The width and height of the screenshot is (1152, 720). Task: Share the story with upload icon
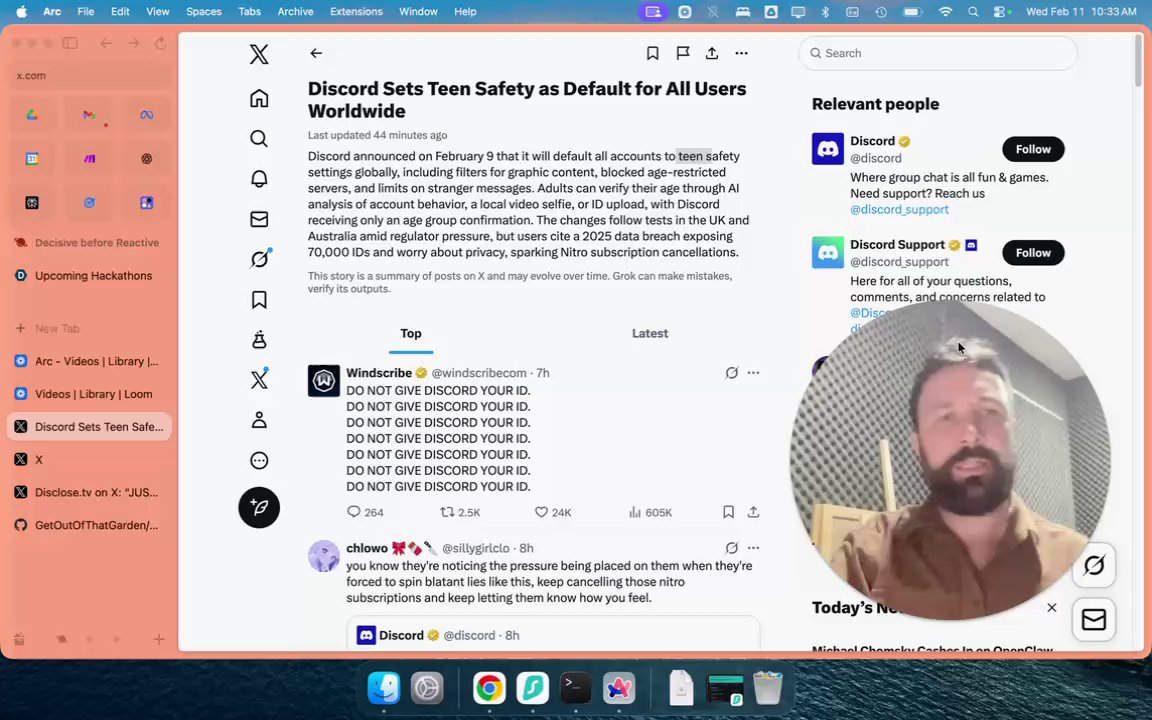pyautogui.click(x=712, y=53)
